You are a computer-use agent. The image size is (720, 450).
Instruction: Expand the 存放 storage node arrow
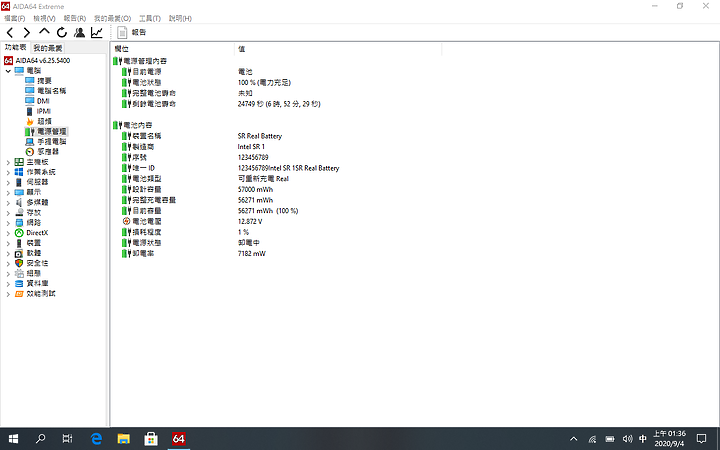[8, 213]
